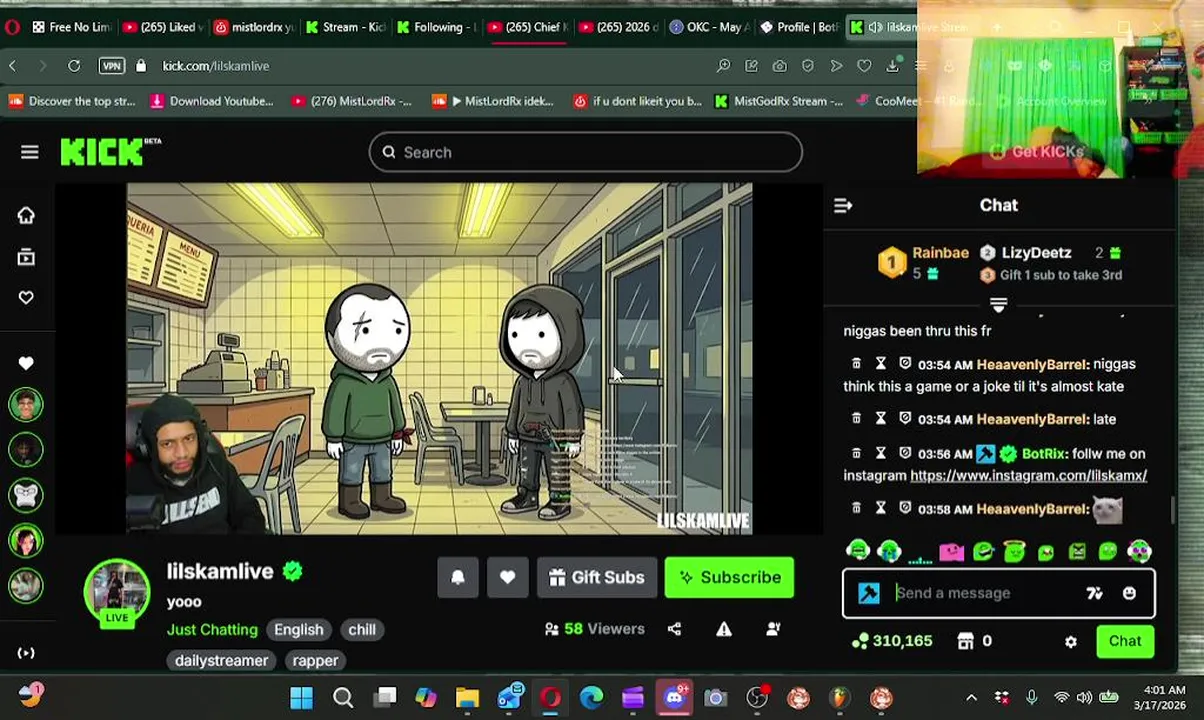The width and height of the screenshot is (1204, 720).
Task: Pick the pink square emote
Action: [x=951, y=551]
